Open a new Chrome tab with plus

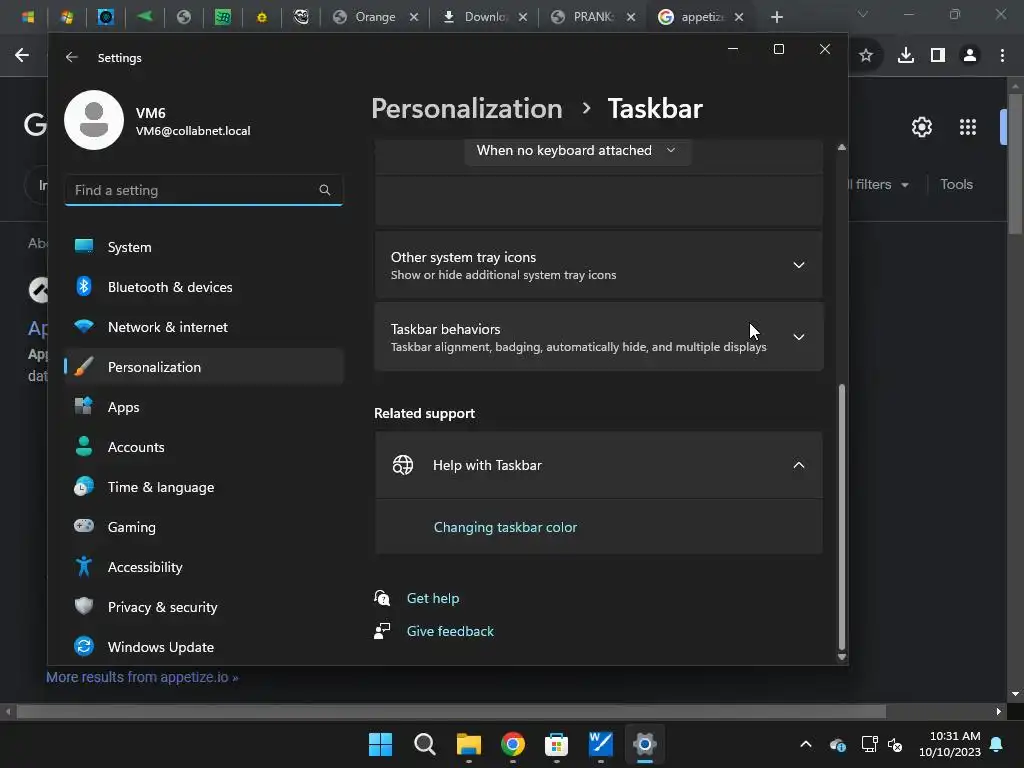(x=776, y=17)
